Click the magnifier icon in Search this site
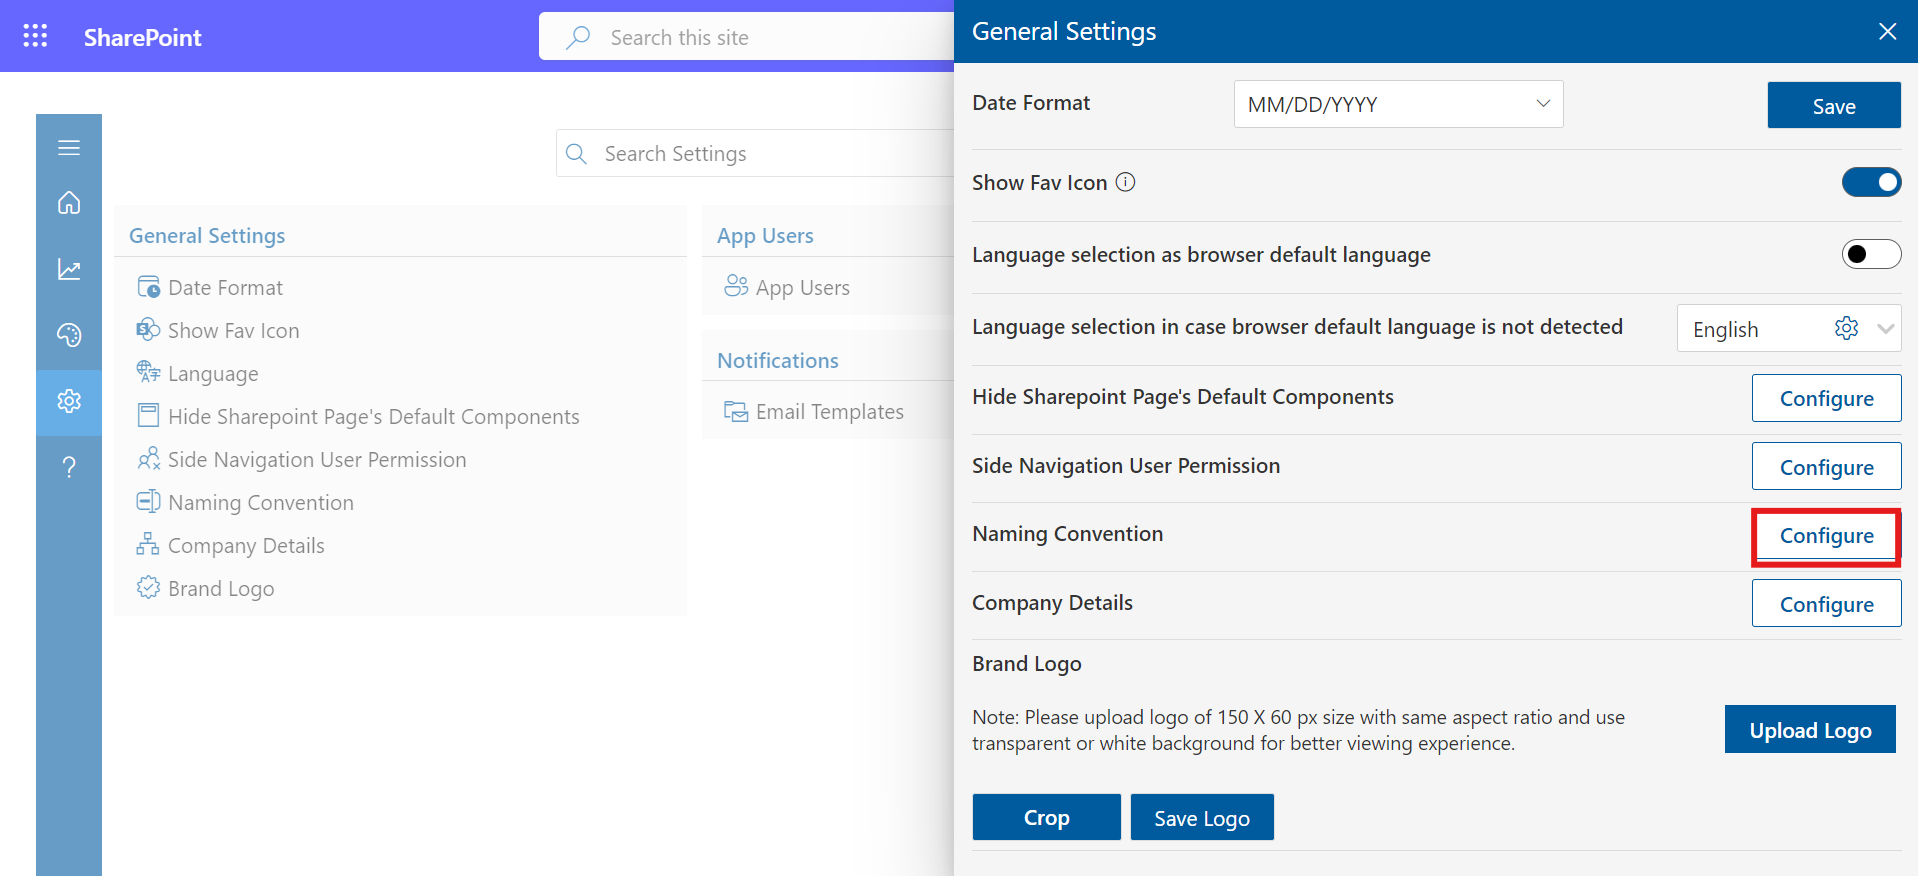The height and width of the screenshot is (876, 1918). point(578,37)
